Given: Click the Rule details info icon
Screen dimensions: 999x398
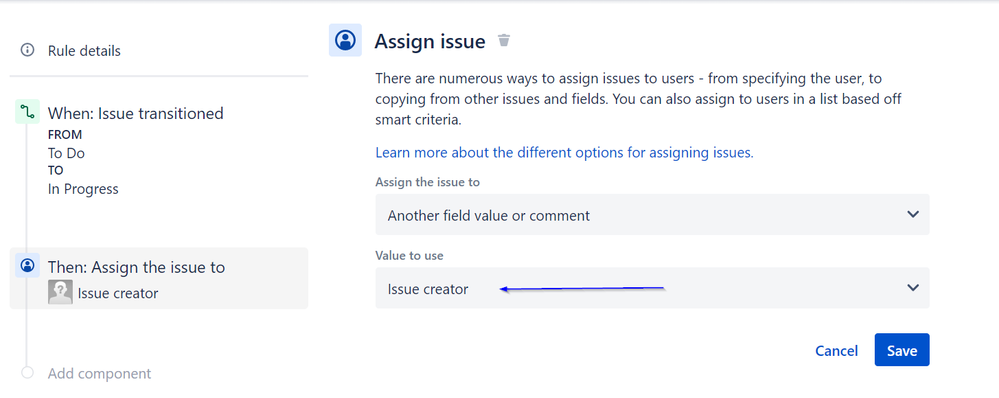Looking at the screenshot, I should point(27,50).
